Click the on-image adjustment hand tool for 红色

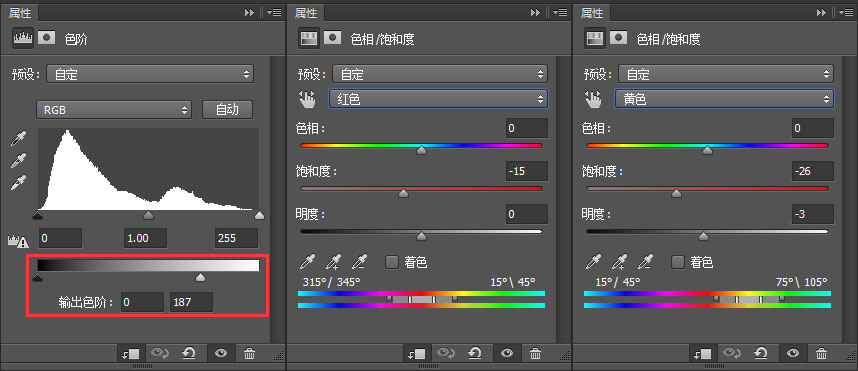pos(308,99)
